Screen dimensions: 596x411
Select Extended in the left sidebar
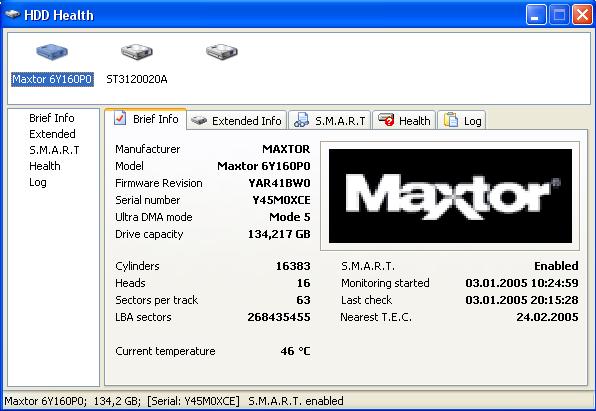52,134
